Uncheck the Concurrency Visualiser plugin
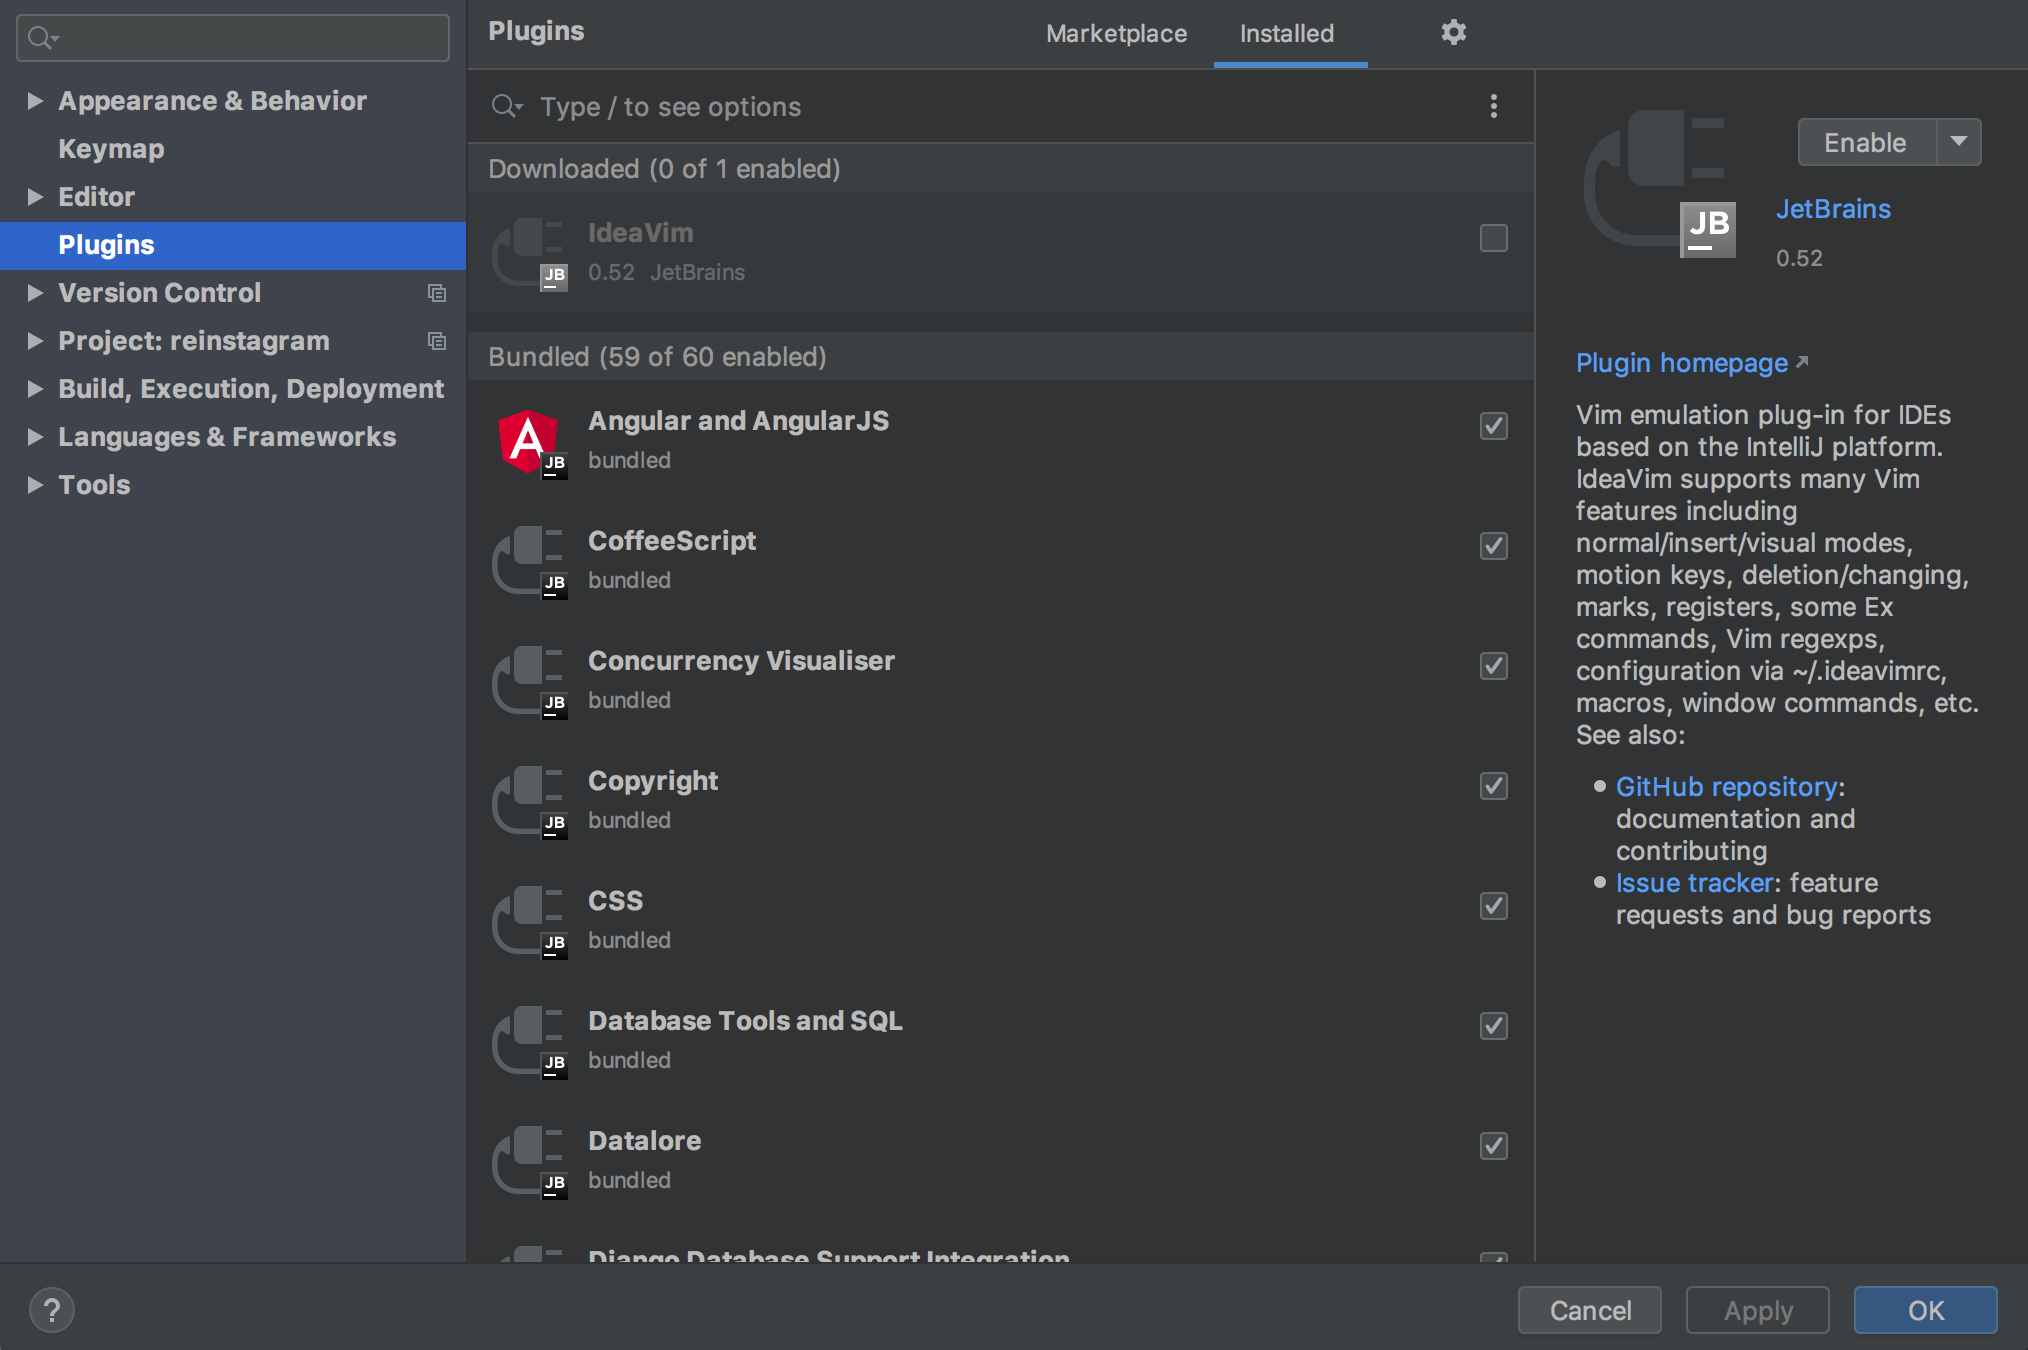 1493,666
